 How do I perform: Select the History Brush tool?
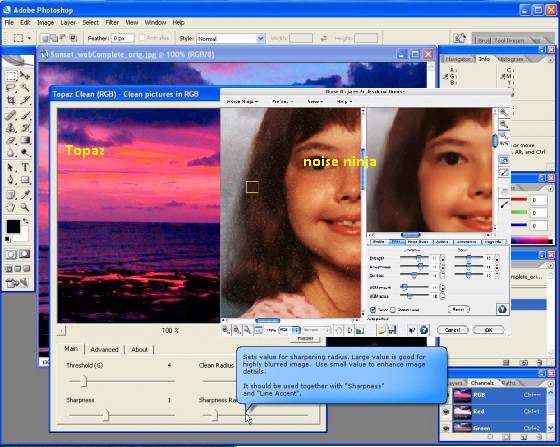click(x=25, y=127)
